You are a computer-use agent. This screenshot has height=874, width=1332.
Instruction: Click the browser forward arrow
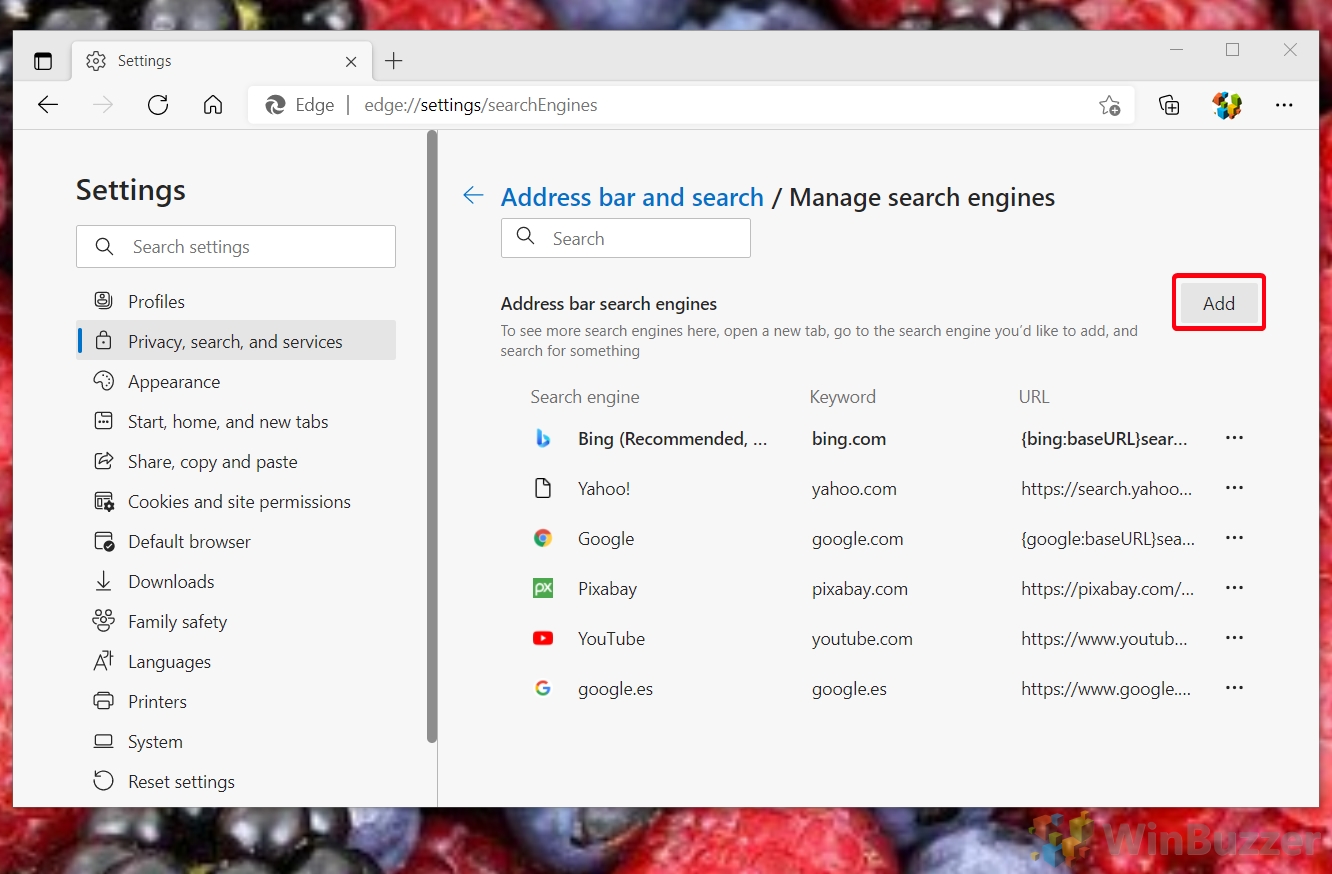point(103,105)
